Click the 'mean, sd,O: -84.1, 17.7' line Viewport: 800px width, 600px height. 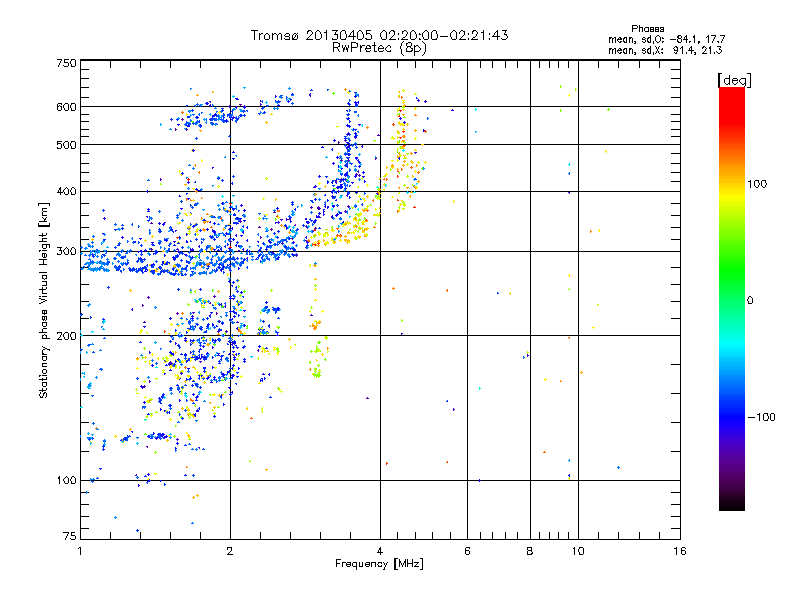pos(666,39)
